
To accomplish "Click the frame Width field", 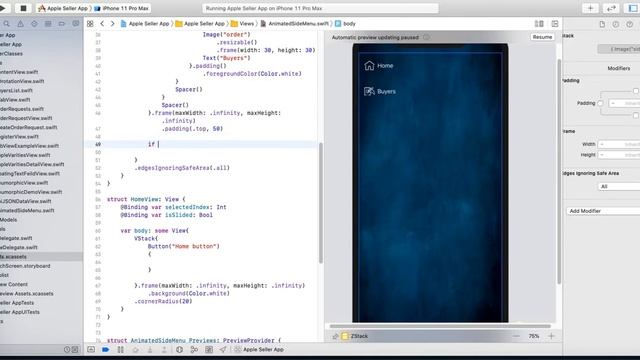I will 619,144.
